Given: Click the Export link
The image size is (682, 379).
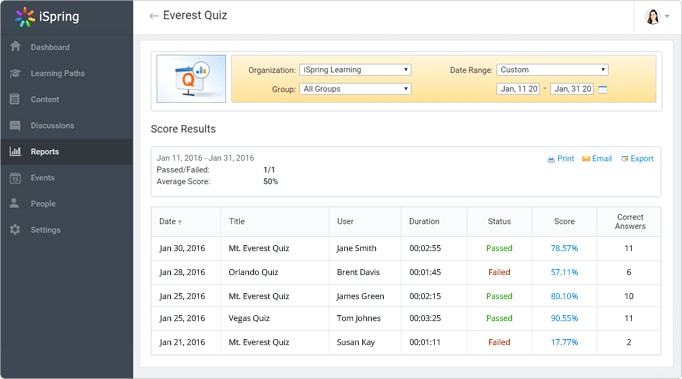Looking at the screenshot, I should [637, 159].
